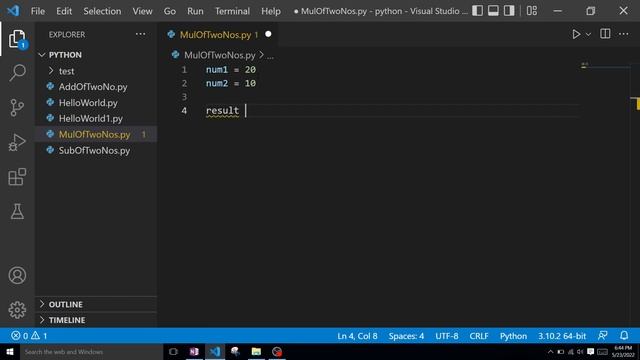
Task: Open notifications bell
Action: click(x=624, y=336)
